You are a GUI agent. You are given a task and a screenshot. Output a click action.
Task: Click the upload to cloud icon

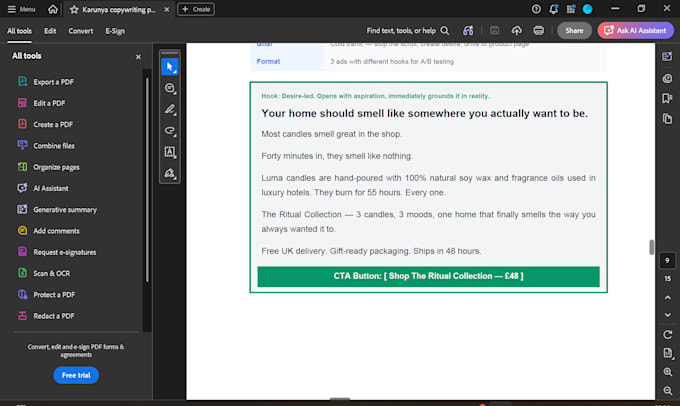(x=517, y=30)
